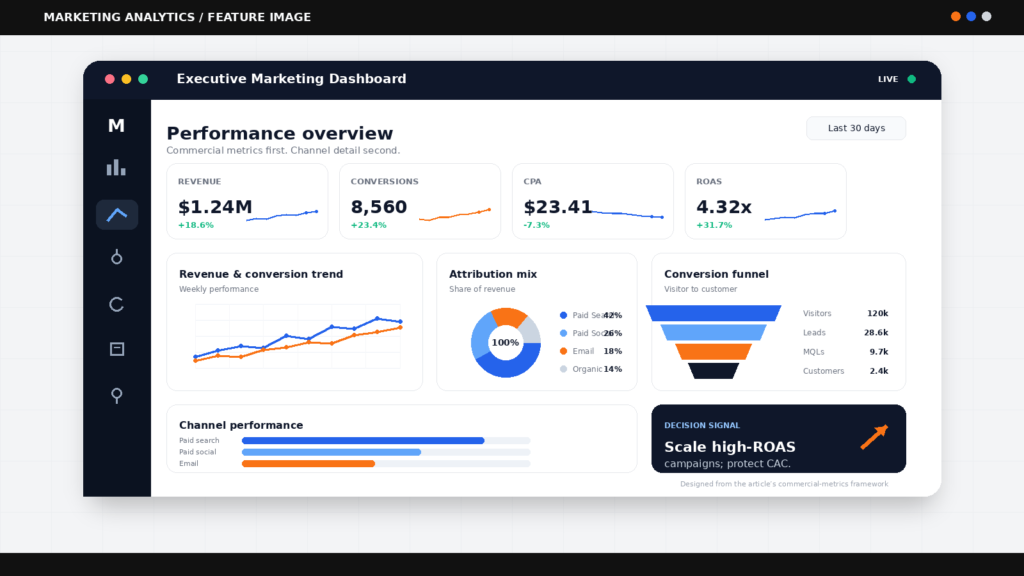Click the refresh-style C sidebar icon
The image size is (1024, 576).
(116, 304)
